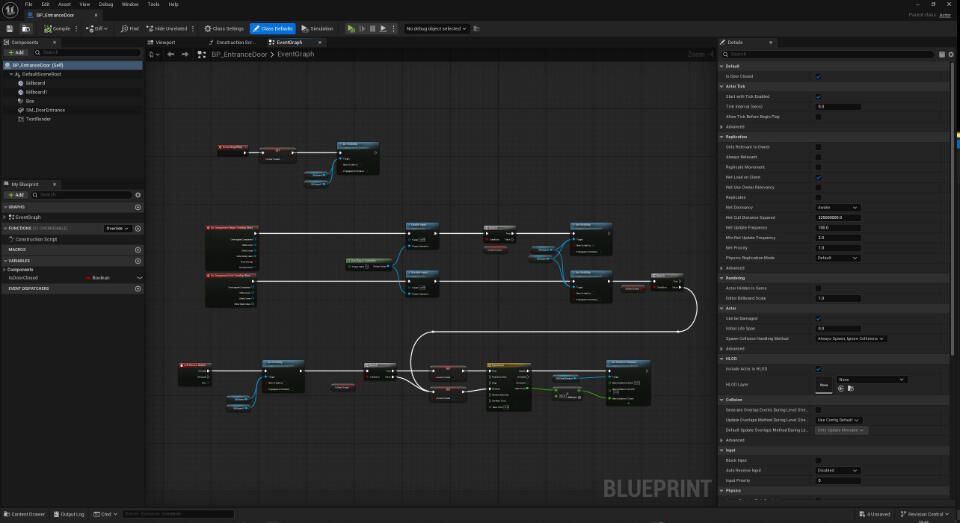The height and width of the screenshot is (523, 960).
Task: Open the Find tool in toolbar
Action: coord(130,29)
